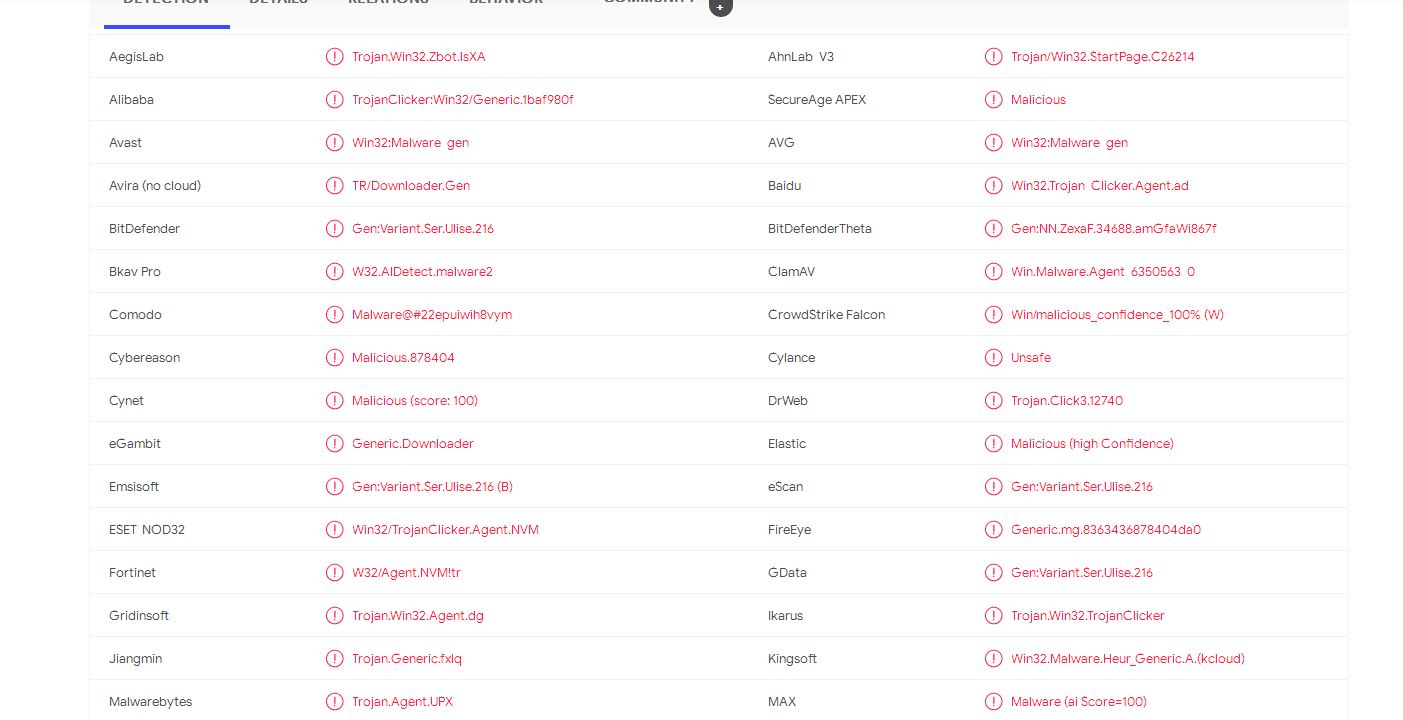Click the warning icon next to TR/Downloader.Gen

coord(335,186)
